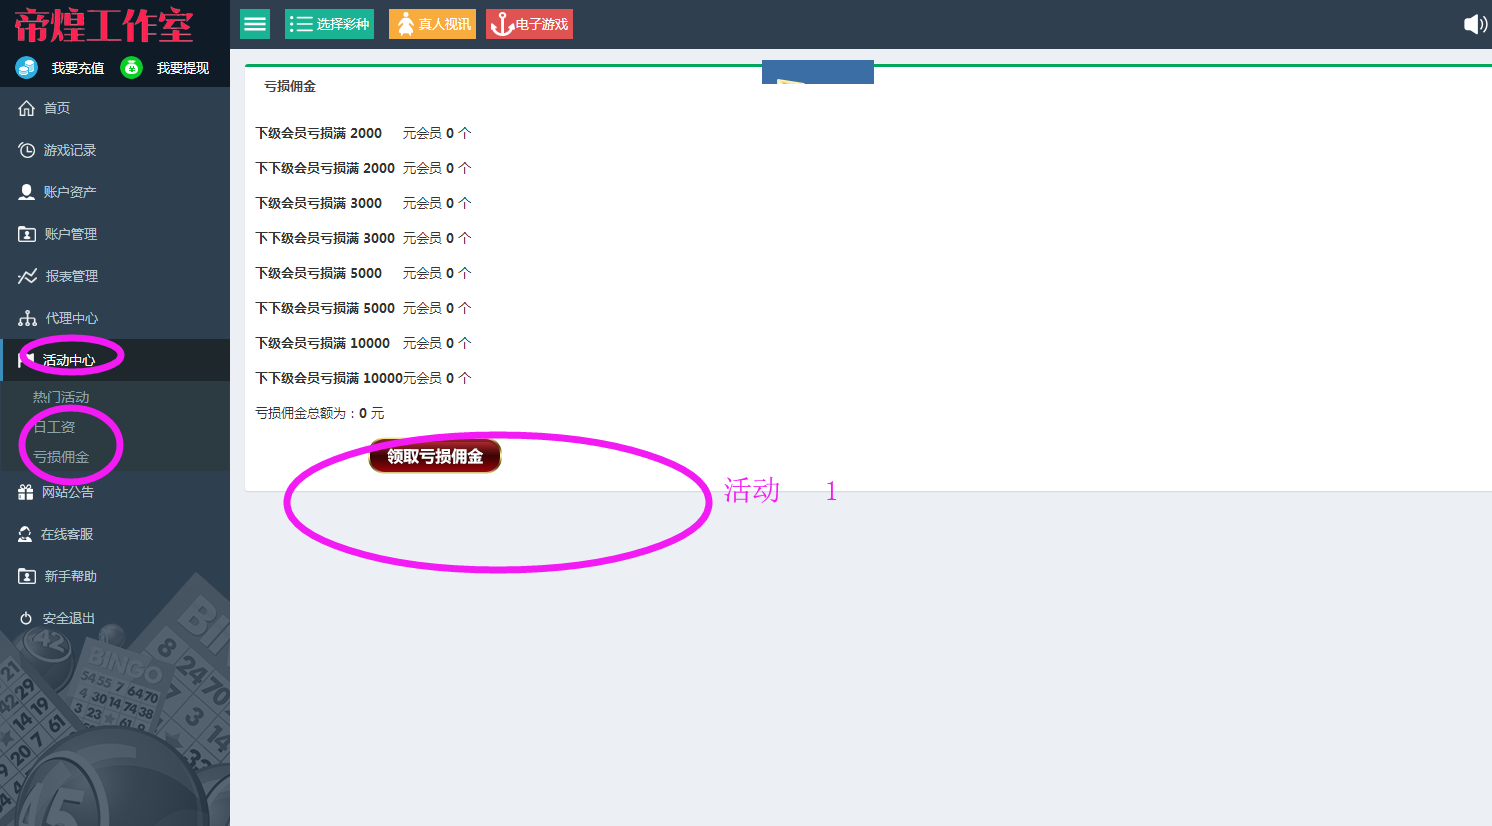The height and width of the screenshot is (826, 1492).
Task: Click the hamburger menu toggle icon
Action: [255, 24]
